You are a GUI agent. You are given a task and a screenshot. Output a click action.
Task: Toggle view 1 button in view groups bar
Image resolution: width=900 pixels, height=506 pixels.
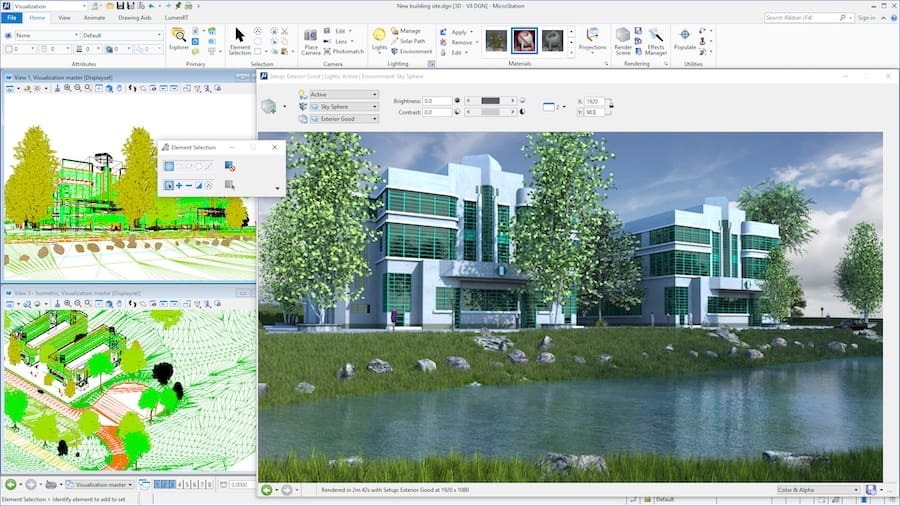(x=157, y=485)
